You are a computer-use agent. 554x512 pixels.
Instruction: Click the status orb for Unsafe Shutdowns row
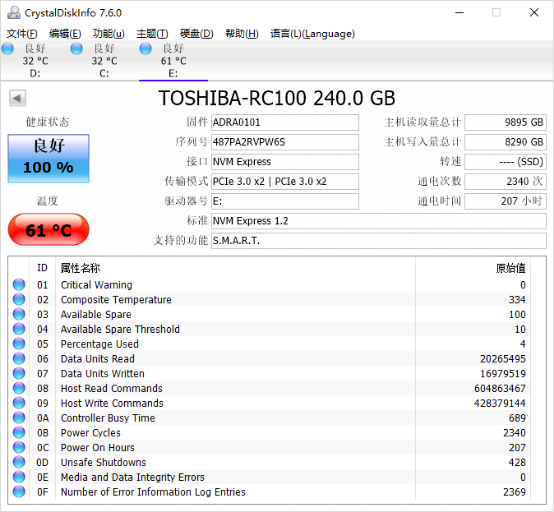point(19,462)
